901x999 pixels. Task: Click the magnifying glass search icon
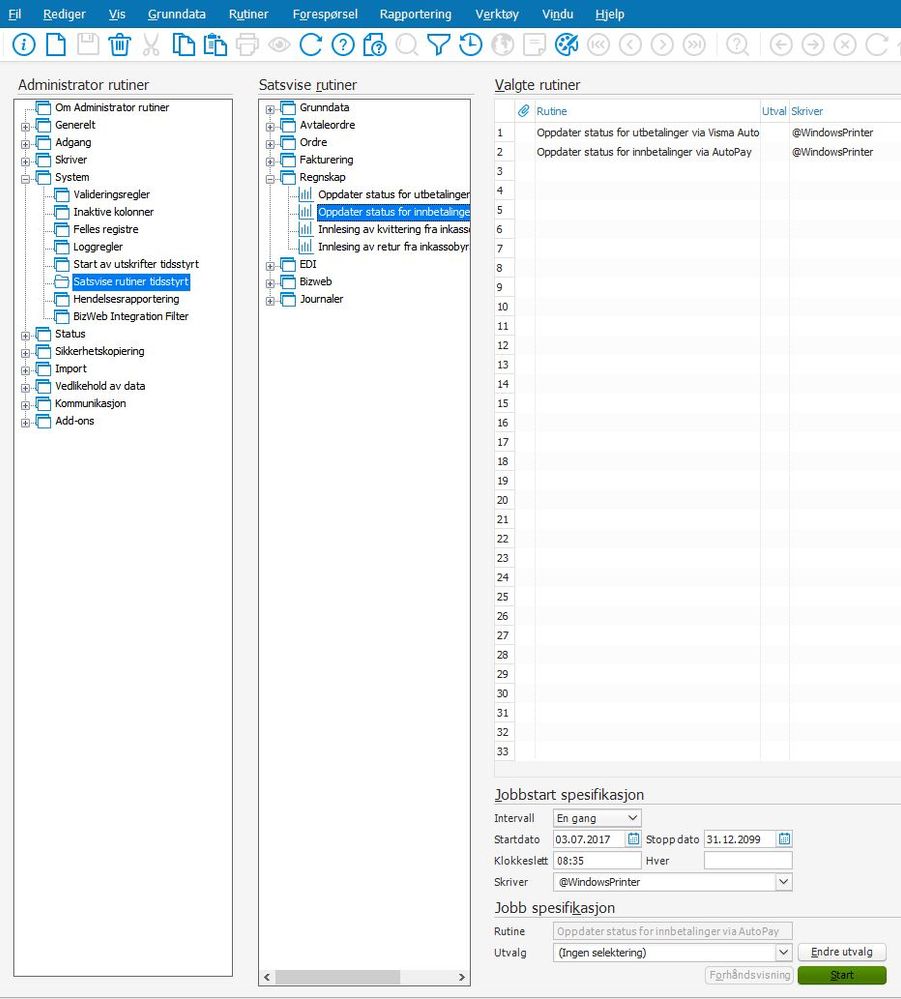click(x=407, y=45)
